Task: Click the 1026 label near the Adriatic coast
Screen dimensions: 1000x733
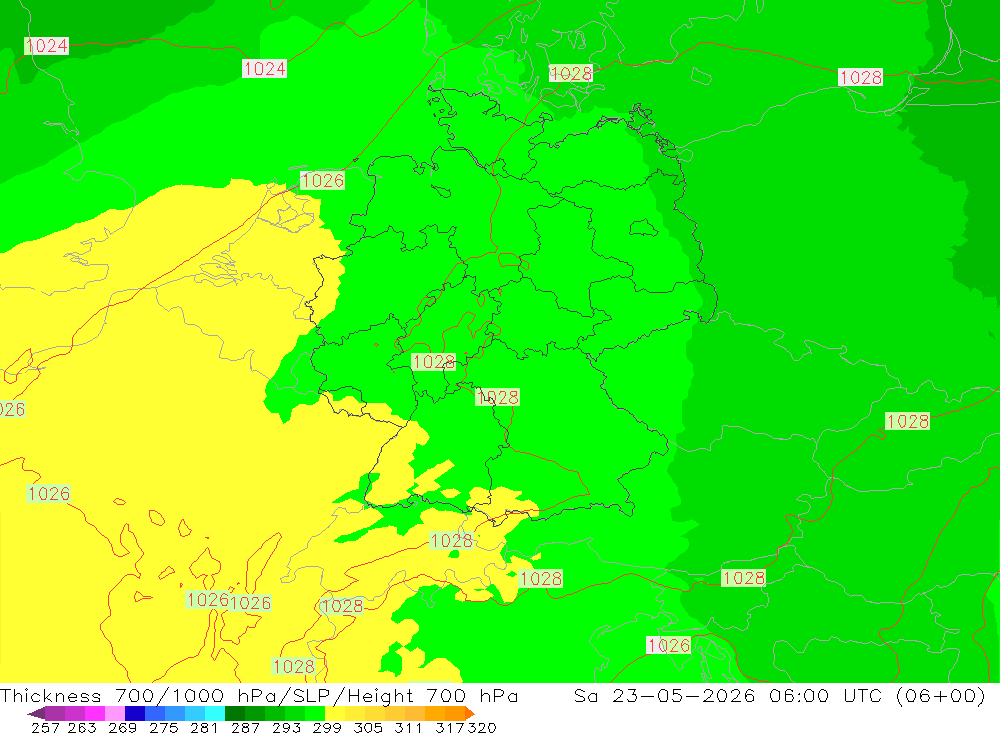Action: coord(668,646)
